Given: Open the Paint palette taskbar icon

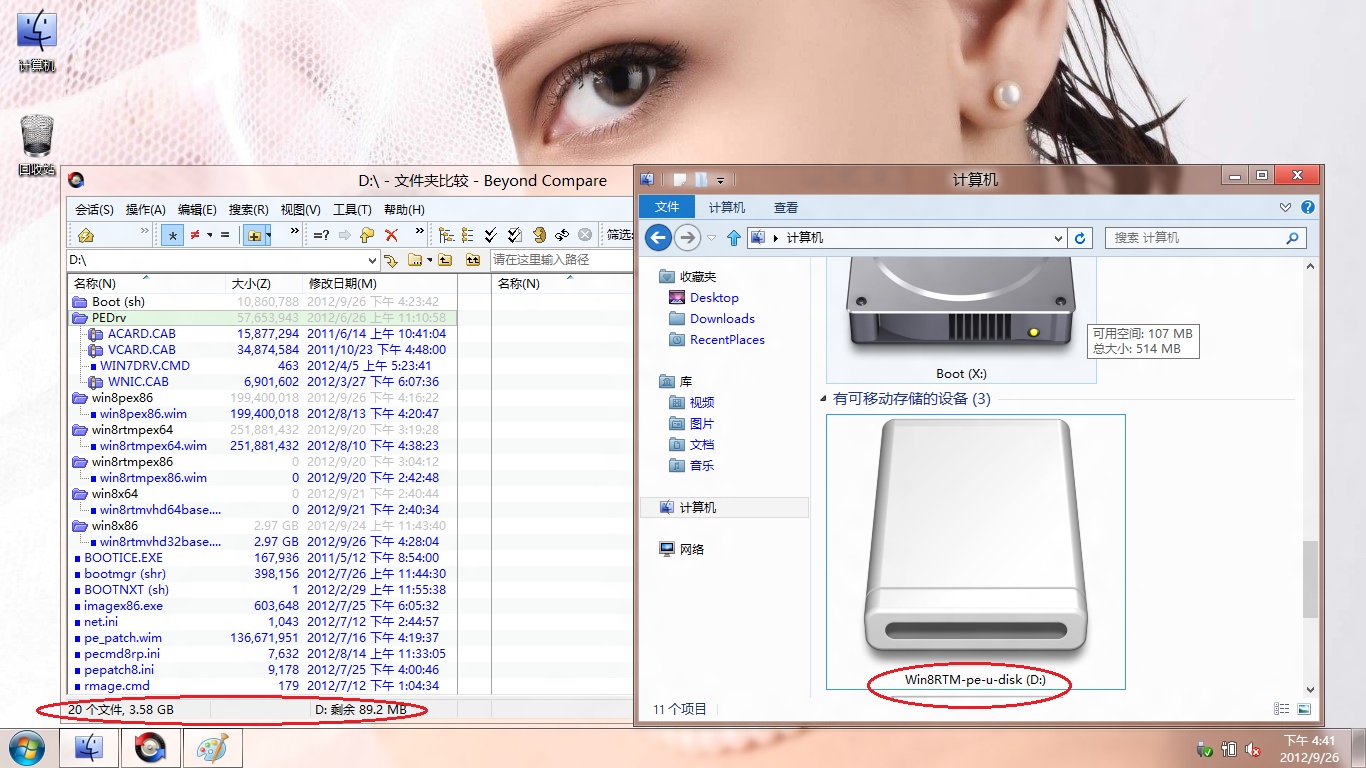Looking at the screenshot, I should (211, 748).
